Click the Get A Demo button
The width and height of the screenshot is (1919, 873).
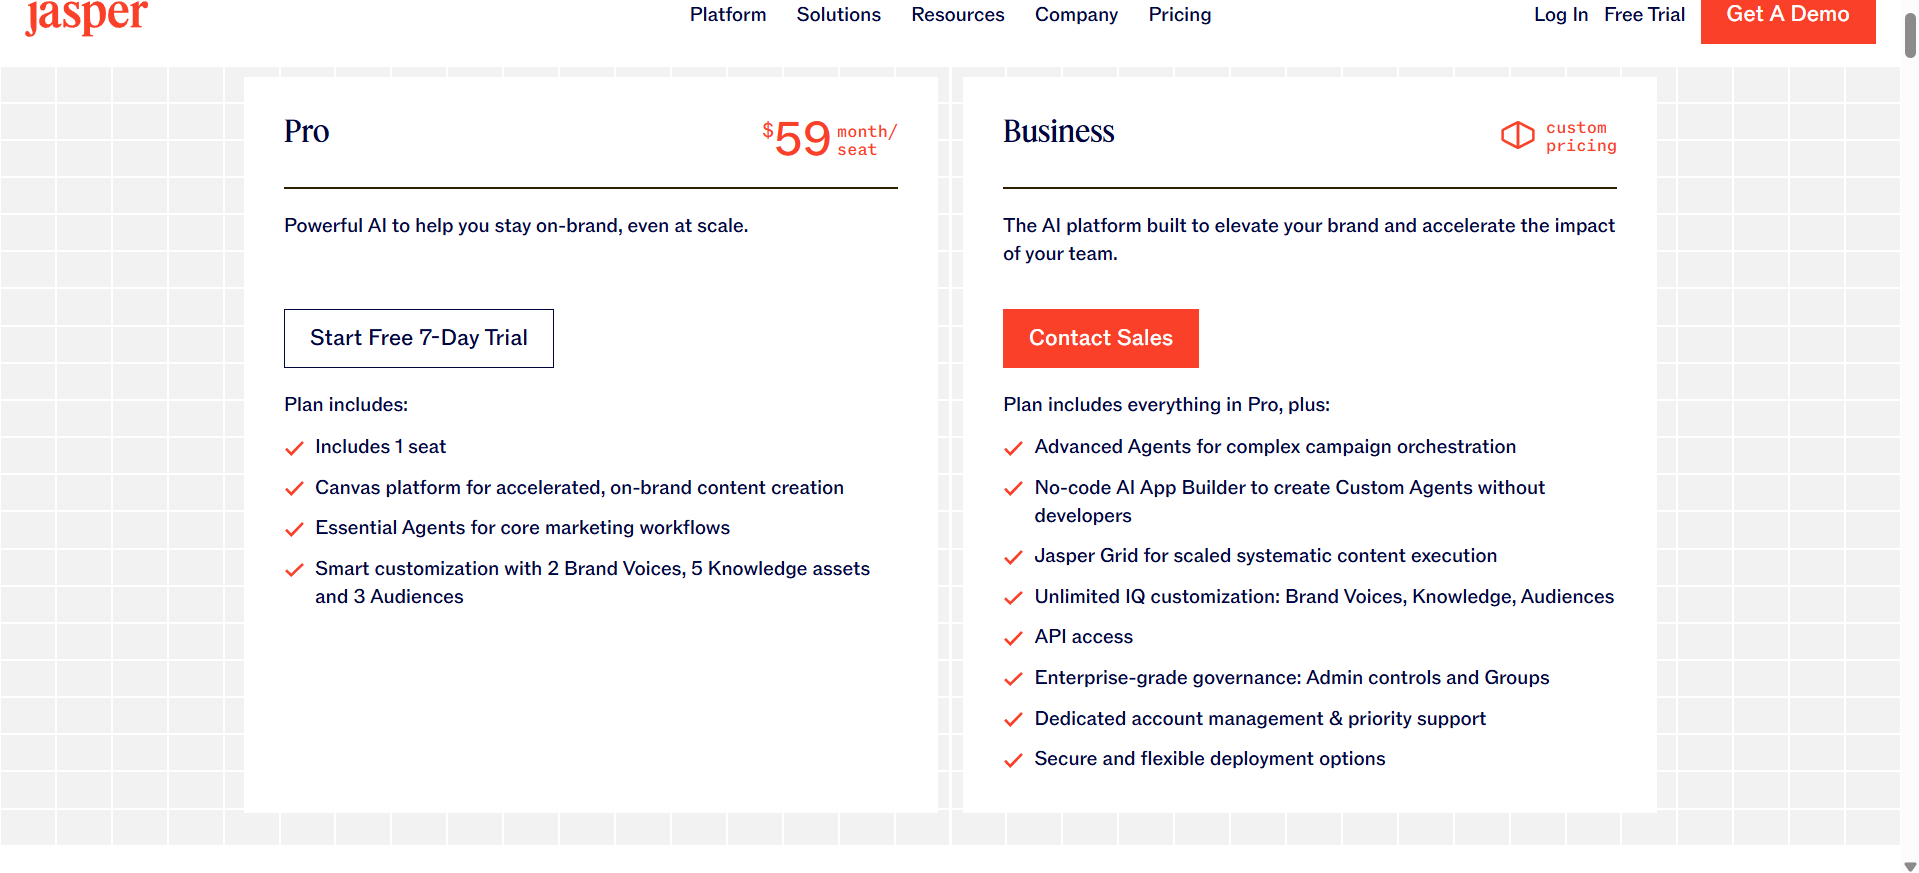tap(1787, 16)
